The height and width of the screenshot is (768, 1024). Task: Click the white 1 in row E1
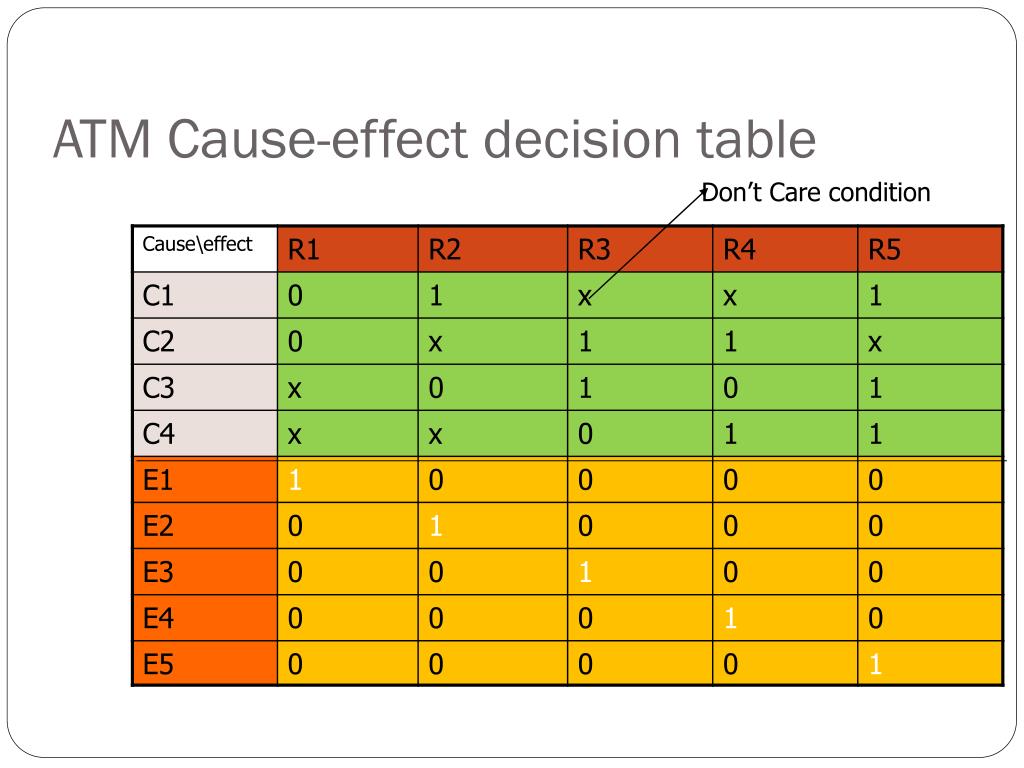[295, 481]
